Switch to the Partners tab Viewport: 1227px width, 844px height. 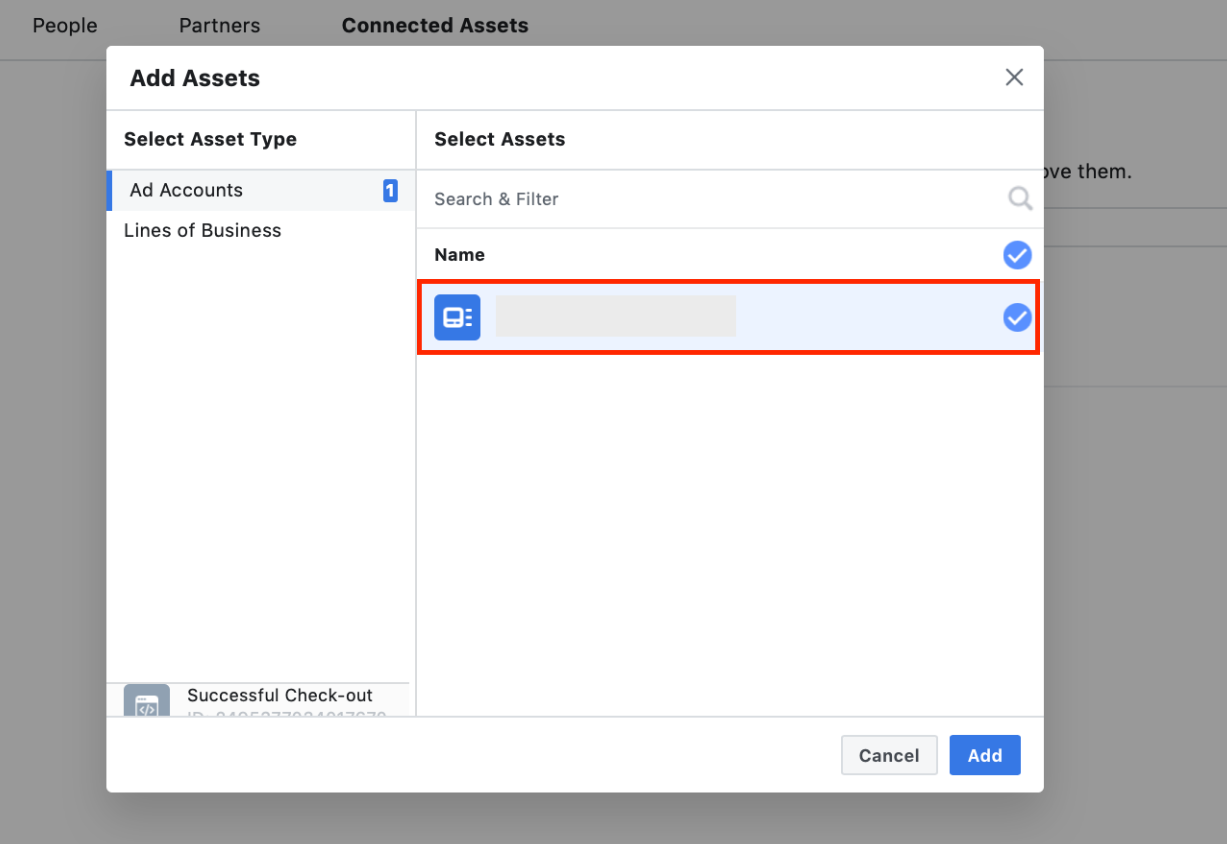(219, 26)
